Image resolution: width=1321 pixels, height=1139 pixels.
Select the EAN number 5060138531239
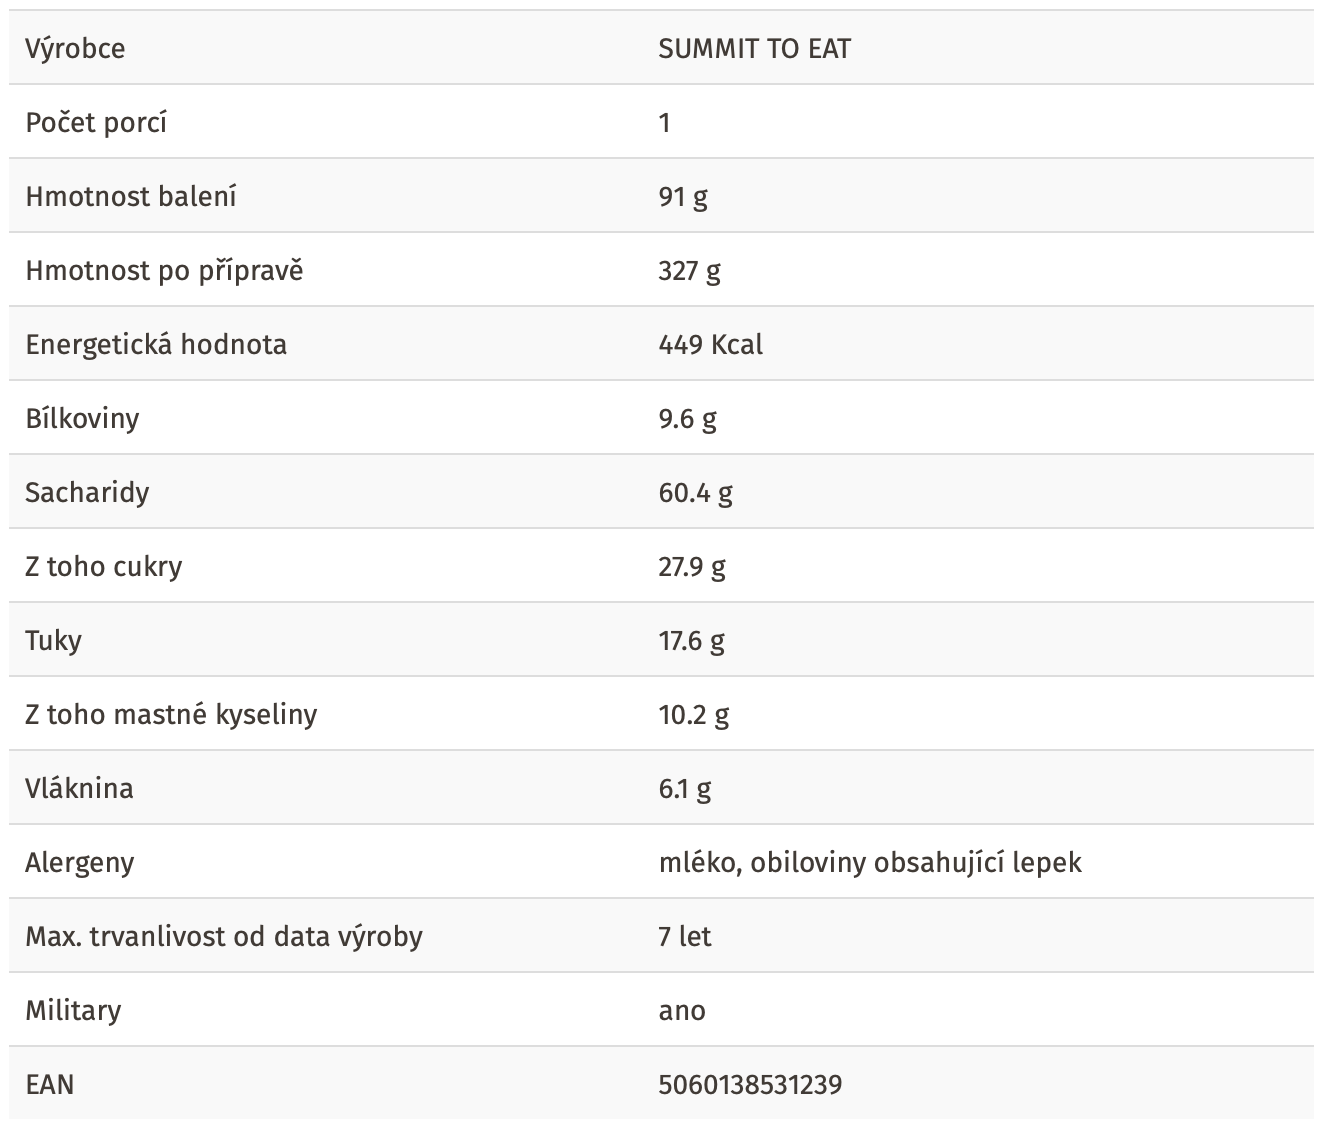pos(750,1084)
